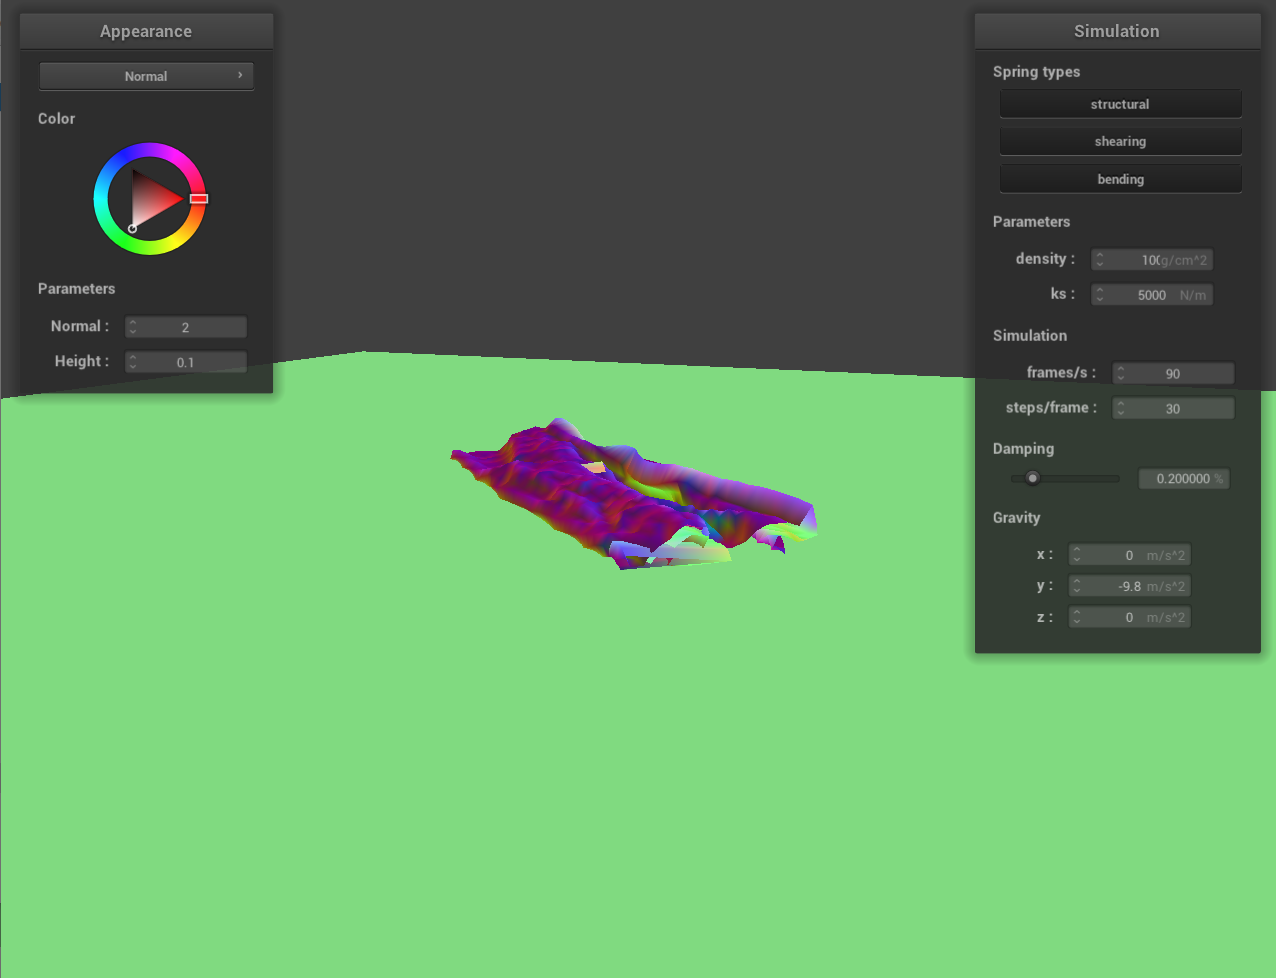The image size is (1276, 978).
Task: Click the density stepper arrows
Action: coord(1100,260)
